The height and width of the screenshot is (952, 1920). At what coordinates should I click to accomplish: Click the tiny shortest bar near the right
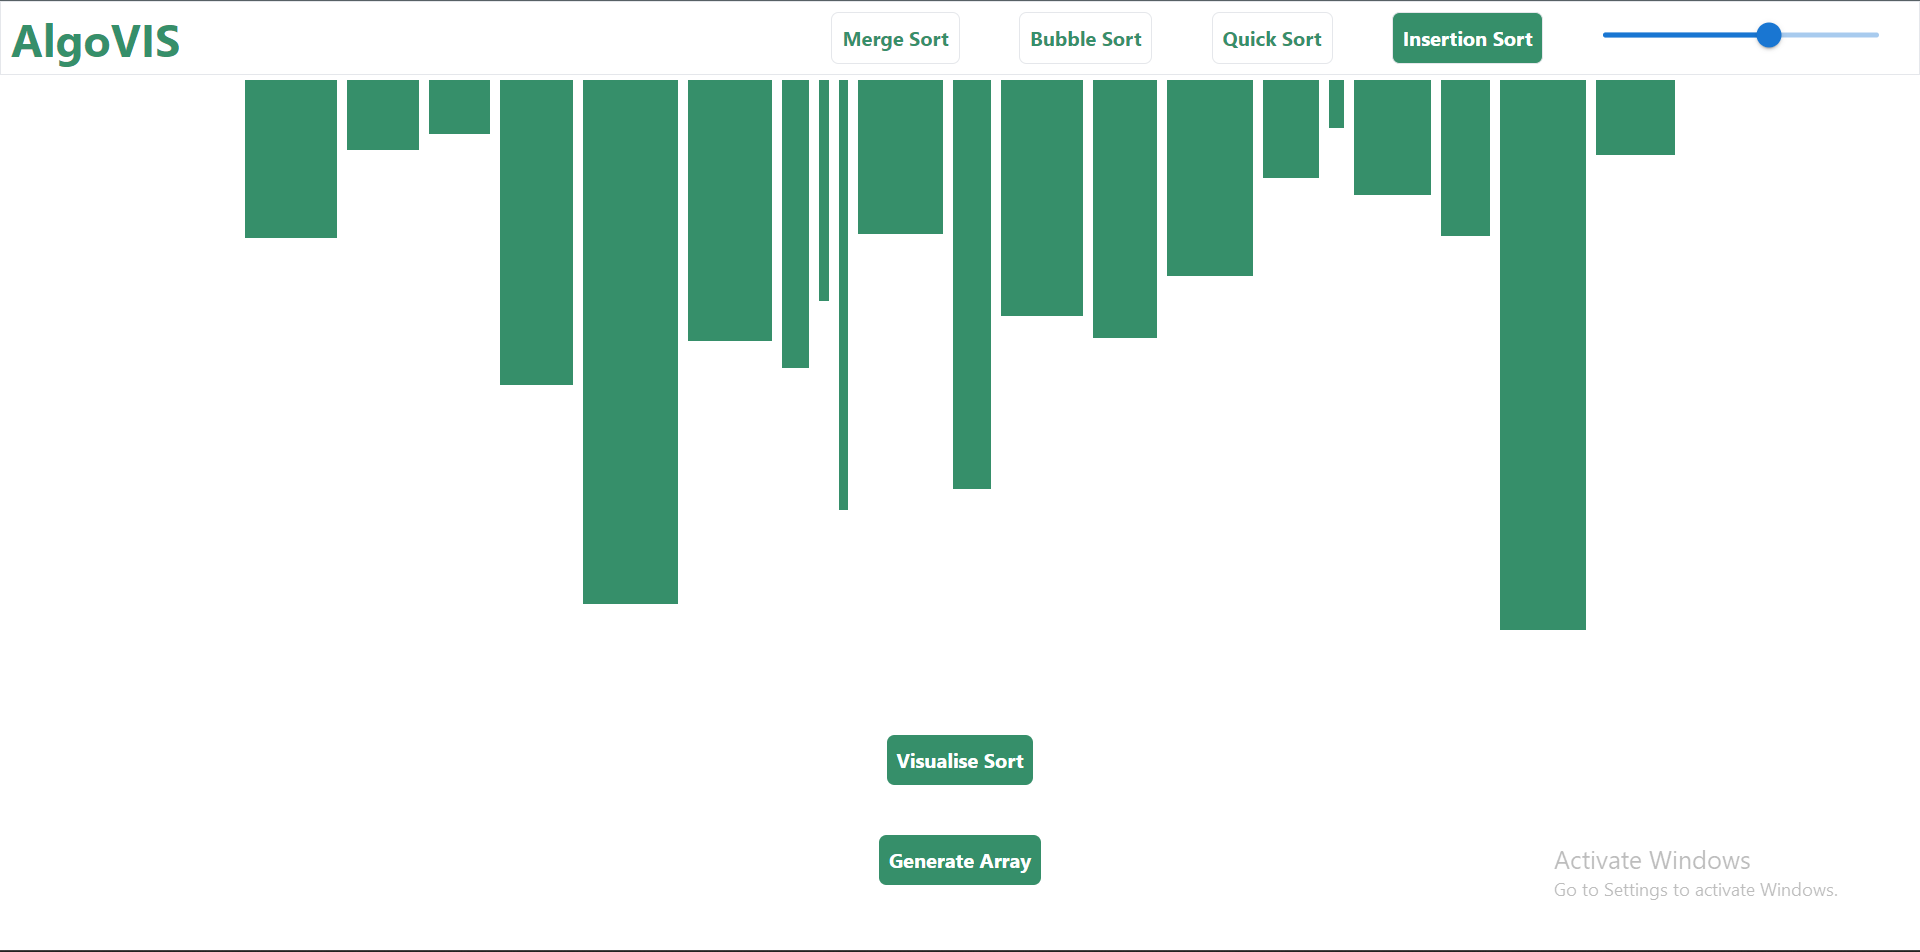point(1336,103)
